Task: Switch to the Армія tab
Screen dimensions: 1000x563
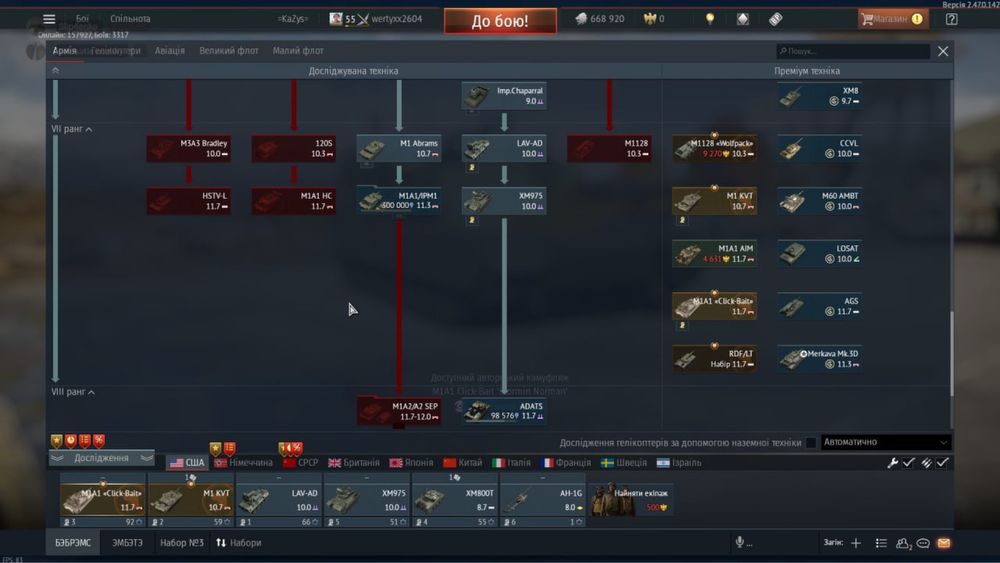Action: point(64,50)
